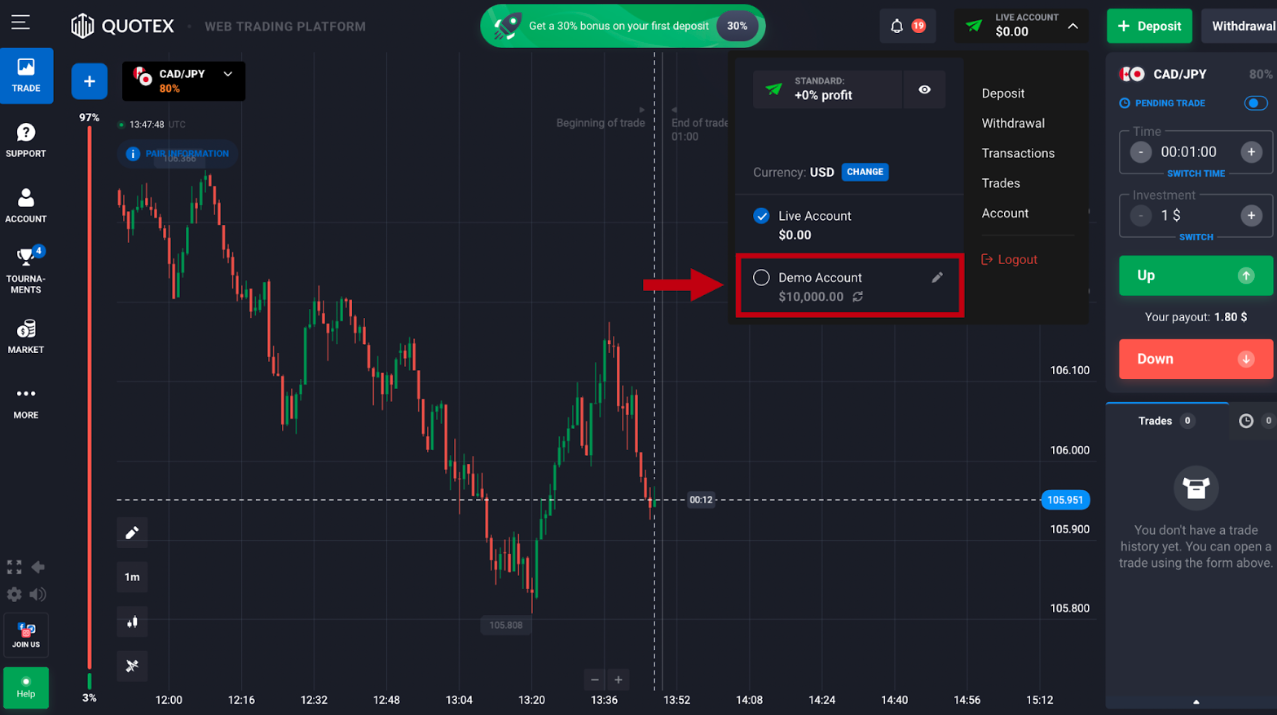The image size is (1277, 715).
Task: Open the settings gear icon
Action: 14,594
